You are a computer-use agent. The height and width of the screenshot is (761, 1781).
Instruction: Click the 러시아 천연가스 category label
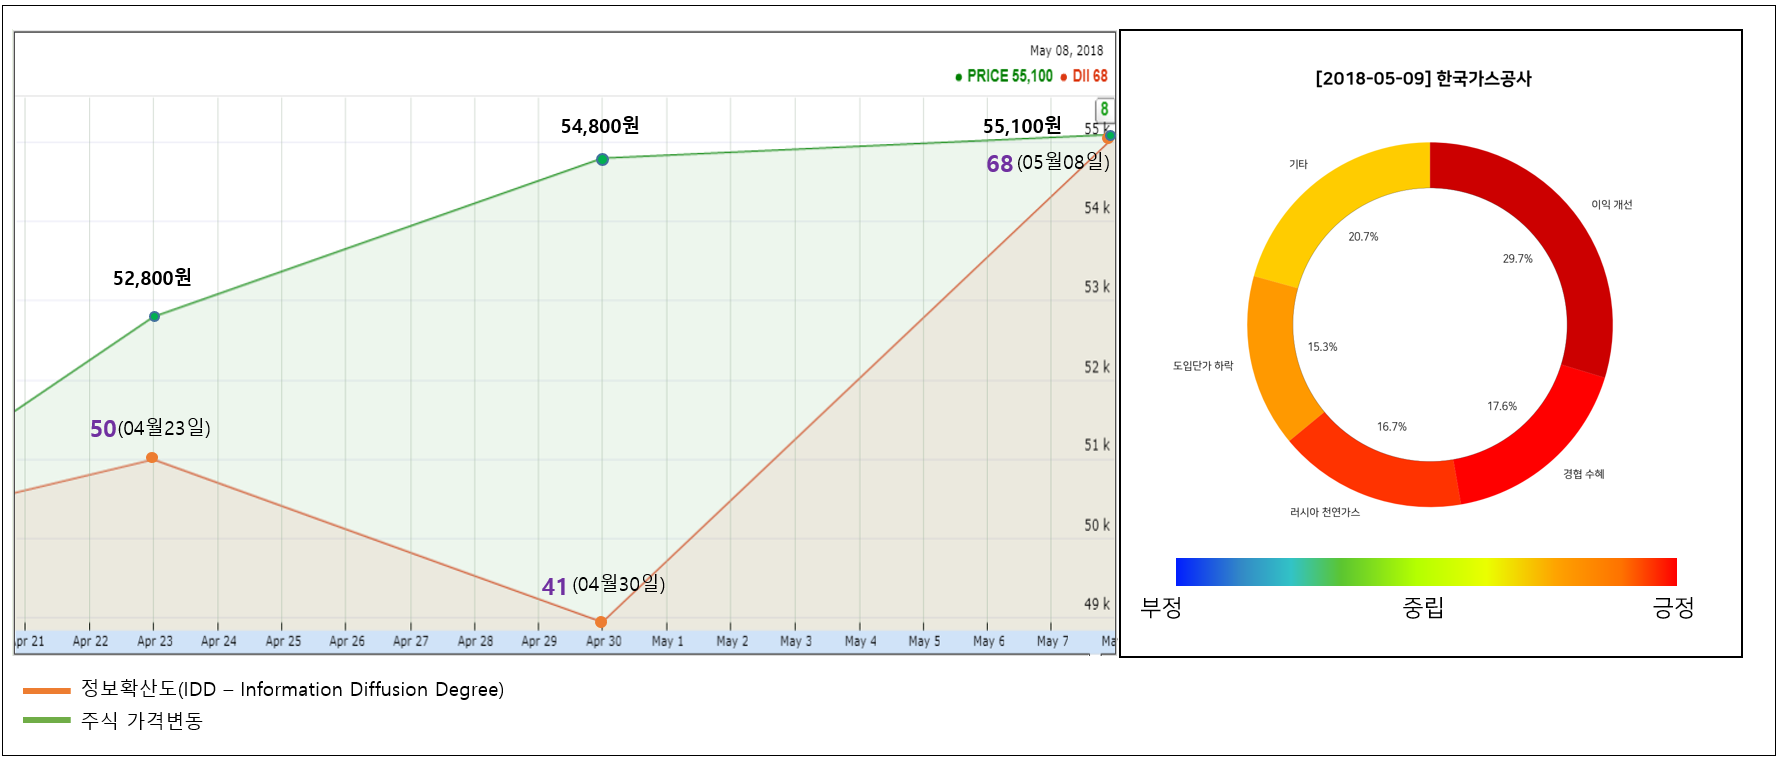point(1325,513)
